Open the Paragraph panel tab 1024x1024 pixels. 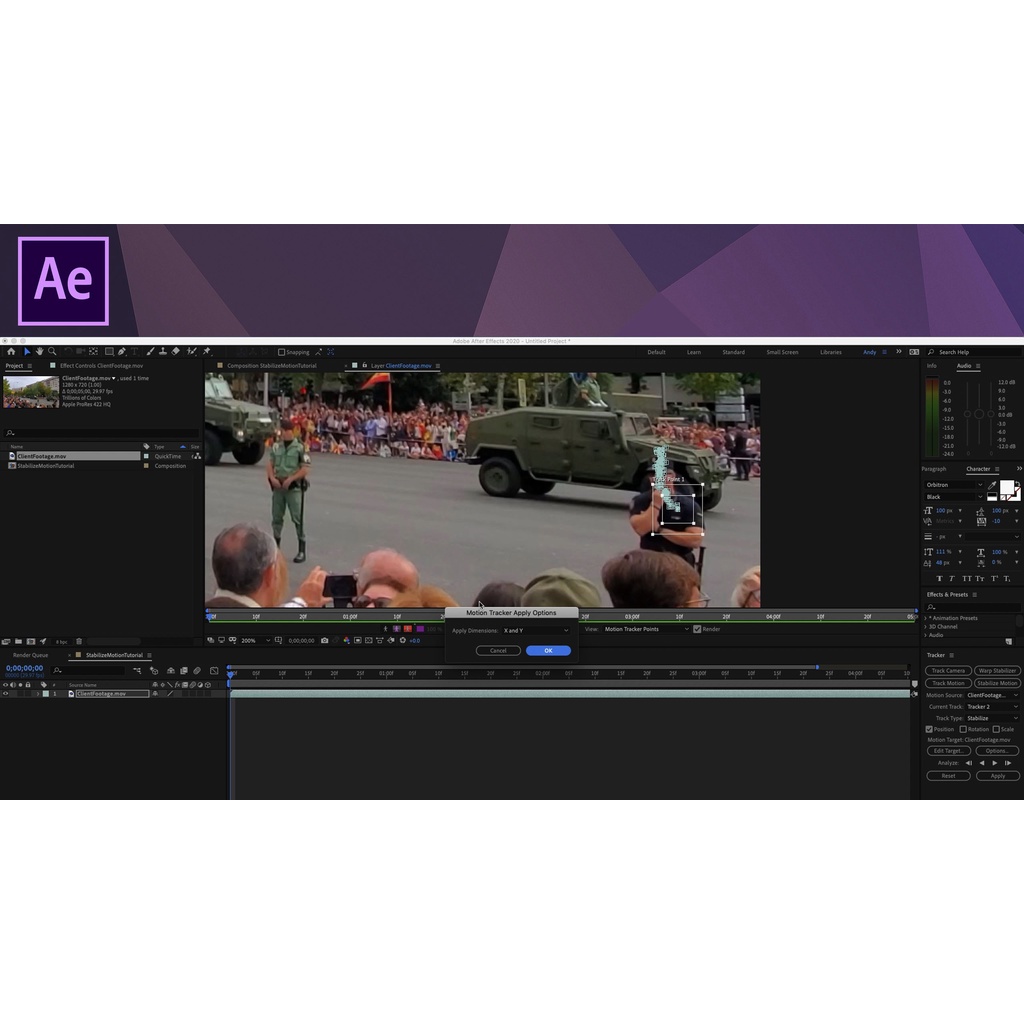pos(934,469)
